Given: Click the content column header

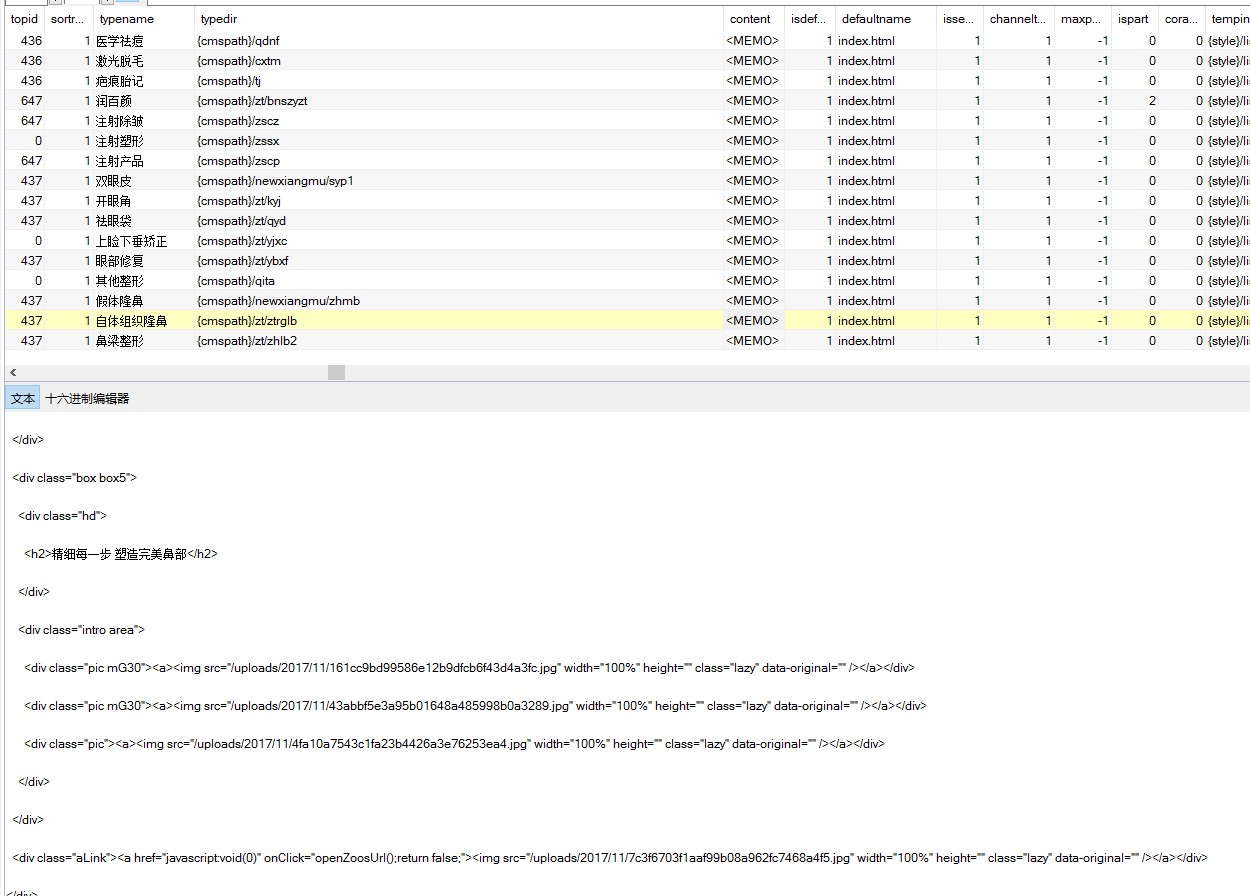Looking at the screenshot, I should coord(753,19).
